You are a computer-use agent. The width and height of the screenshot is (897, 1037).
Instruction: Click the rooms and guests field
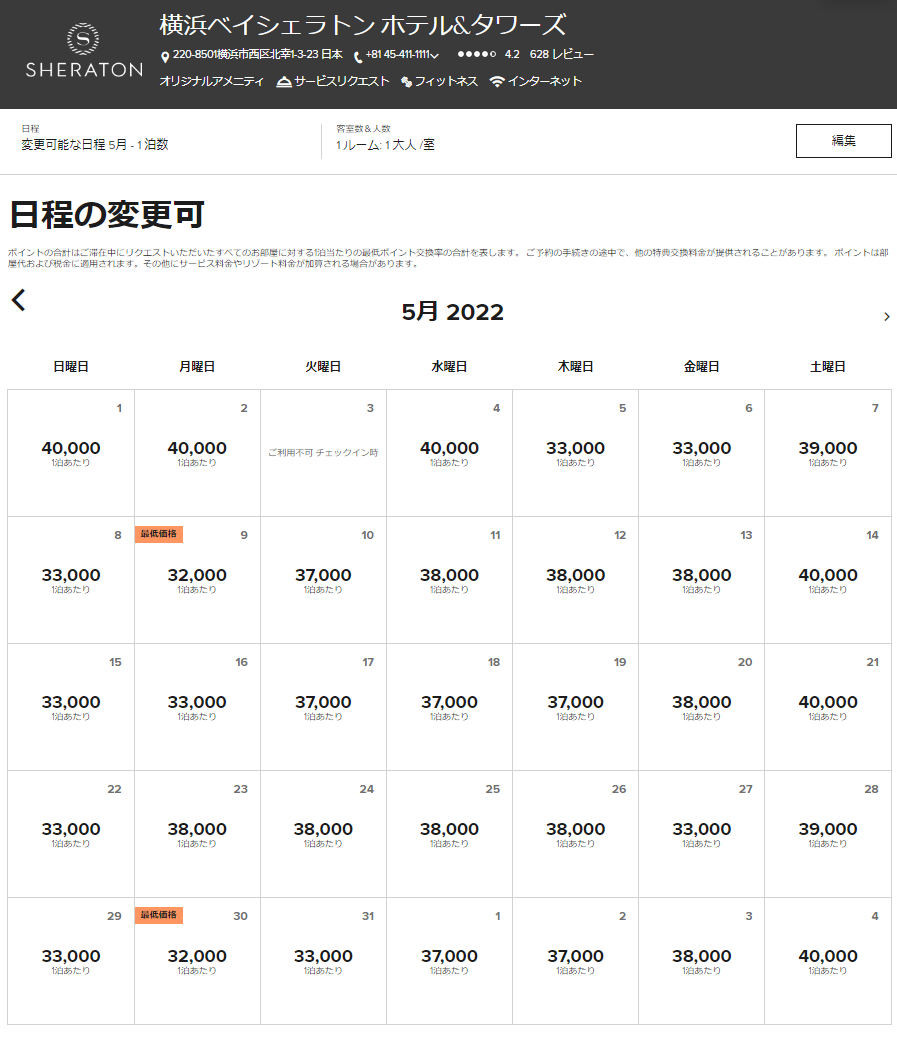coord(385,144)
